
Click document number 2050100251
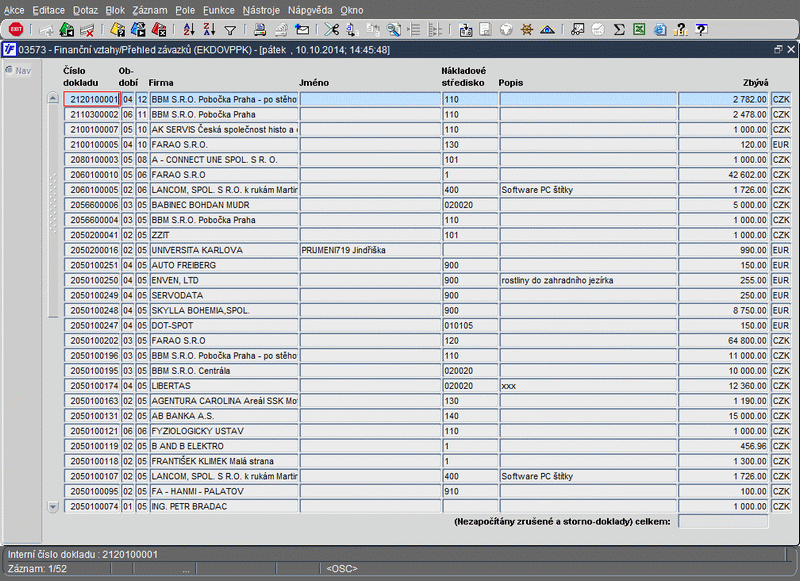point(92,265)
